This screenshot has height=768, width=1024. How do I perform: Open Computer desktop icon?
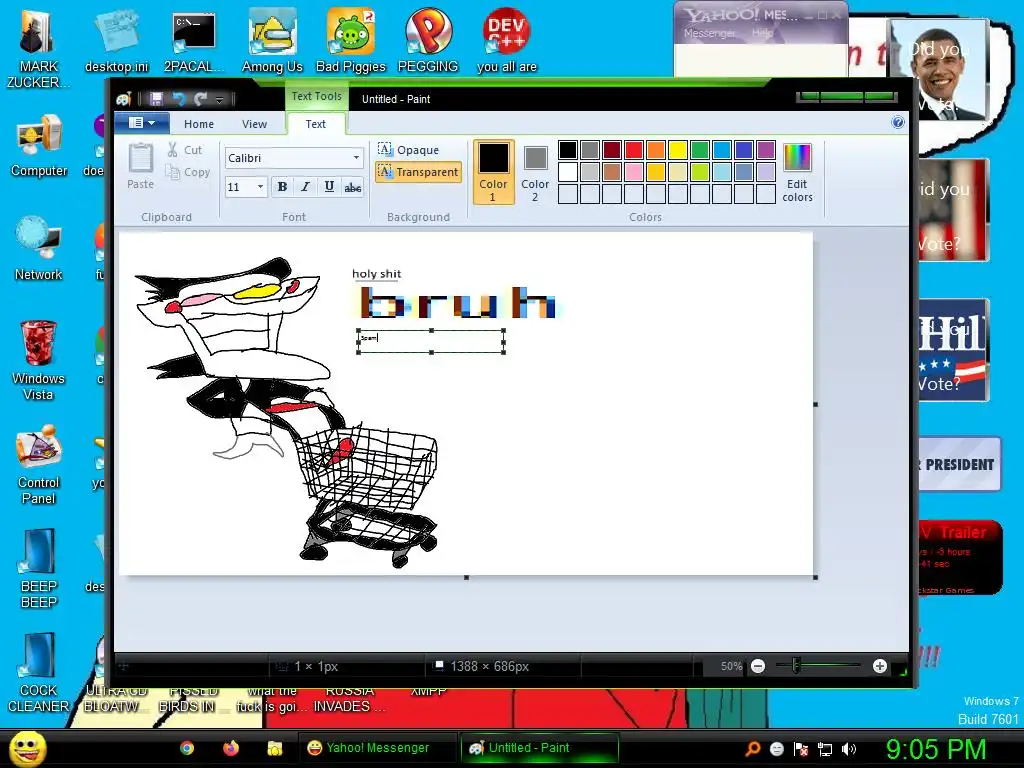(39, 145)
